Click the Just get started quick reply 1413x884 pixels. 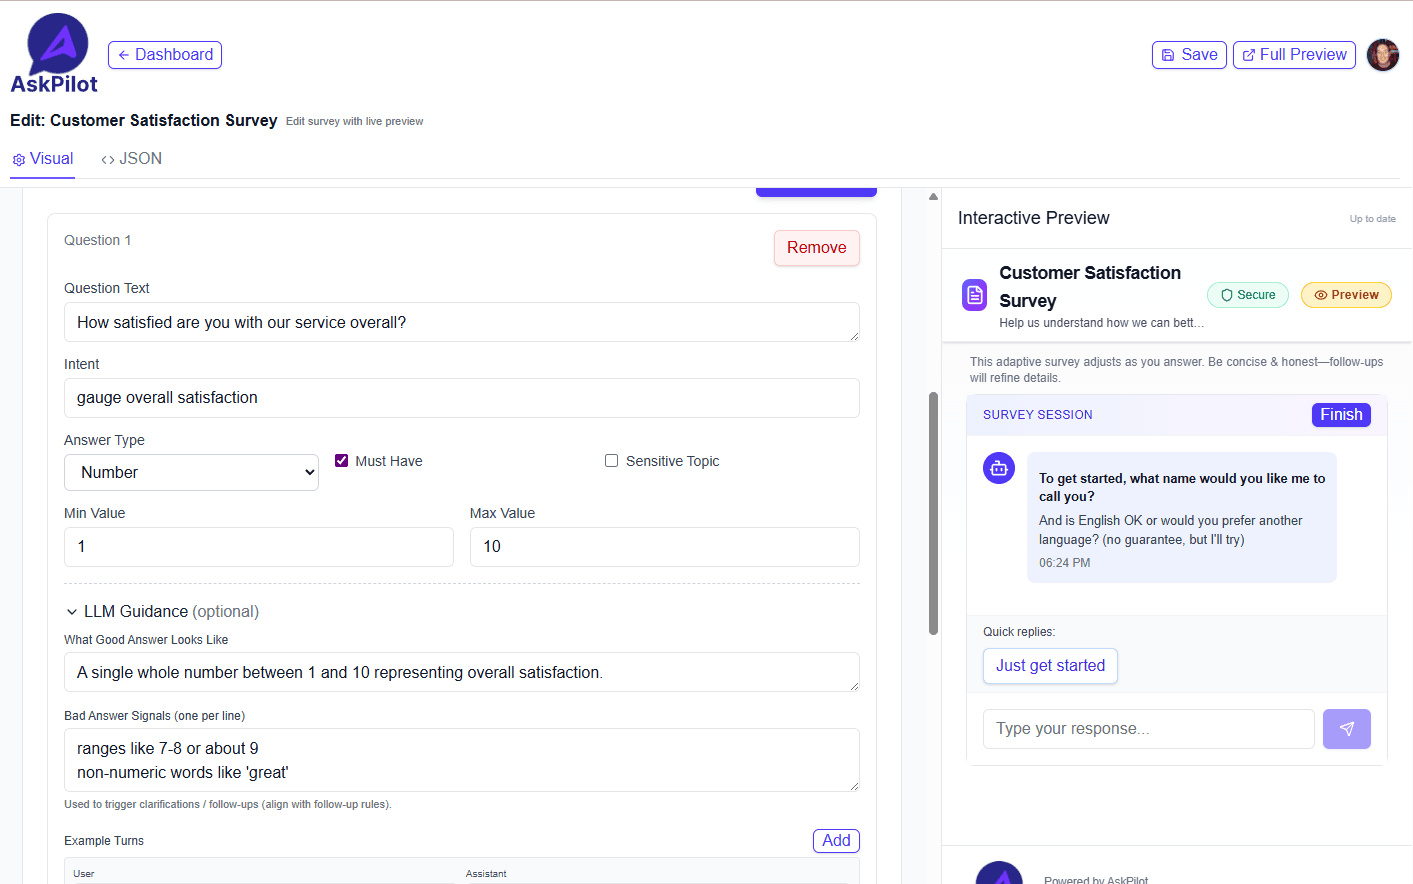[x=1050, y=666]
